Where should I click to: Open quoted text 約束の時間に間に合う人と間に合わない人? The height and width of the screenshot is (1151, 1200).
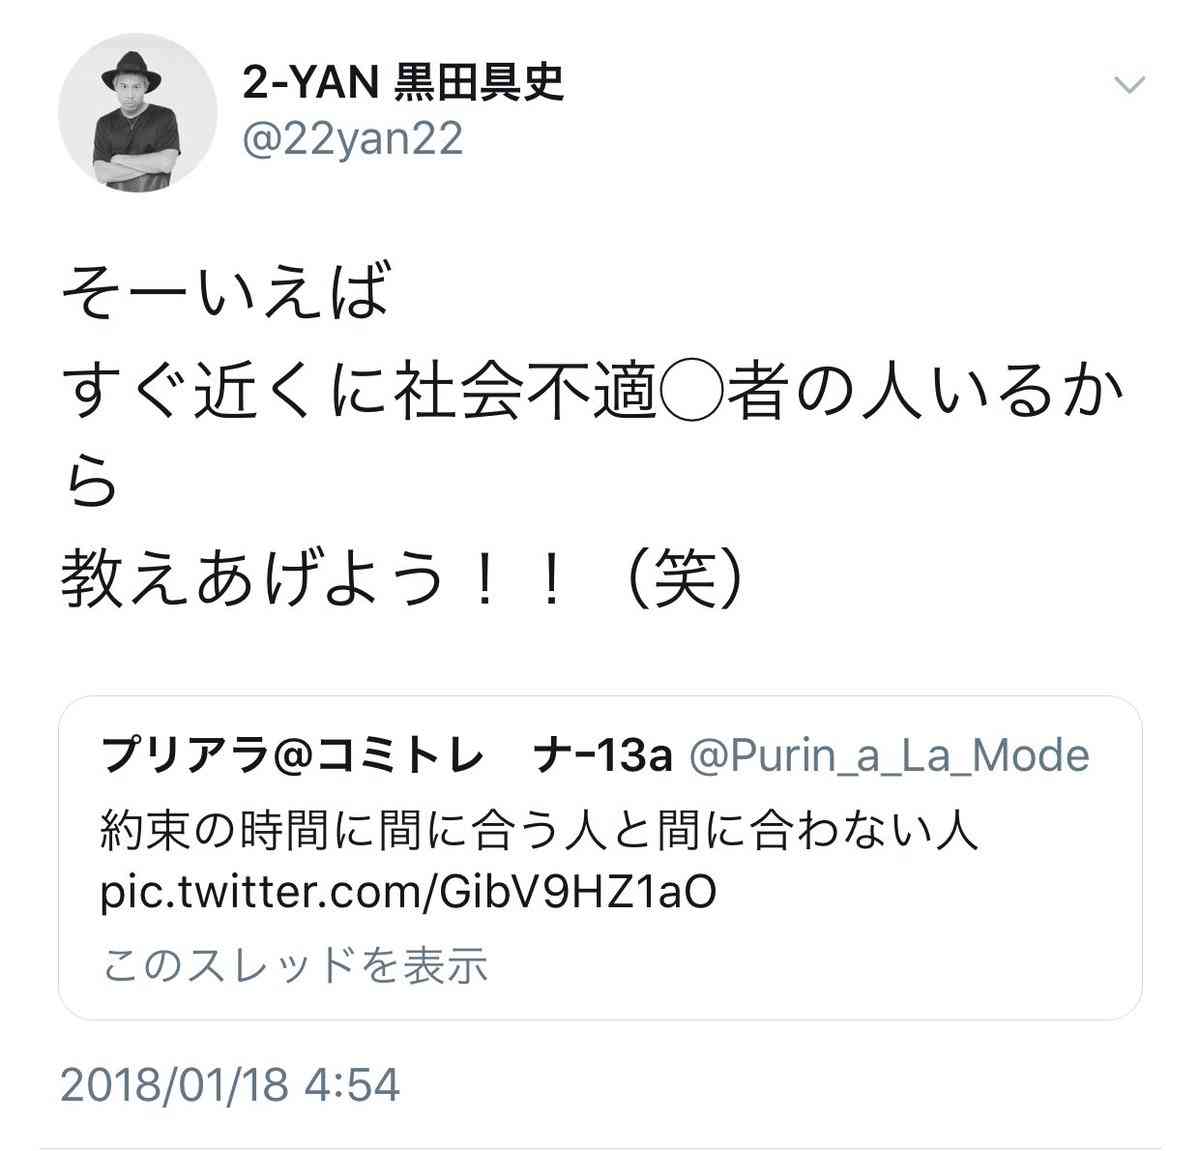[539, 829]
